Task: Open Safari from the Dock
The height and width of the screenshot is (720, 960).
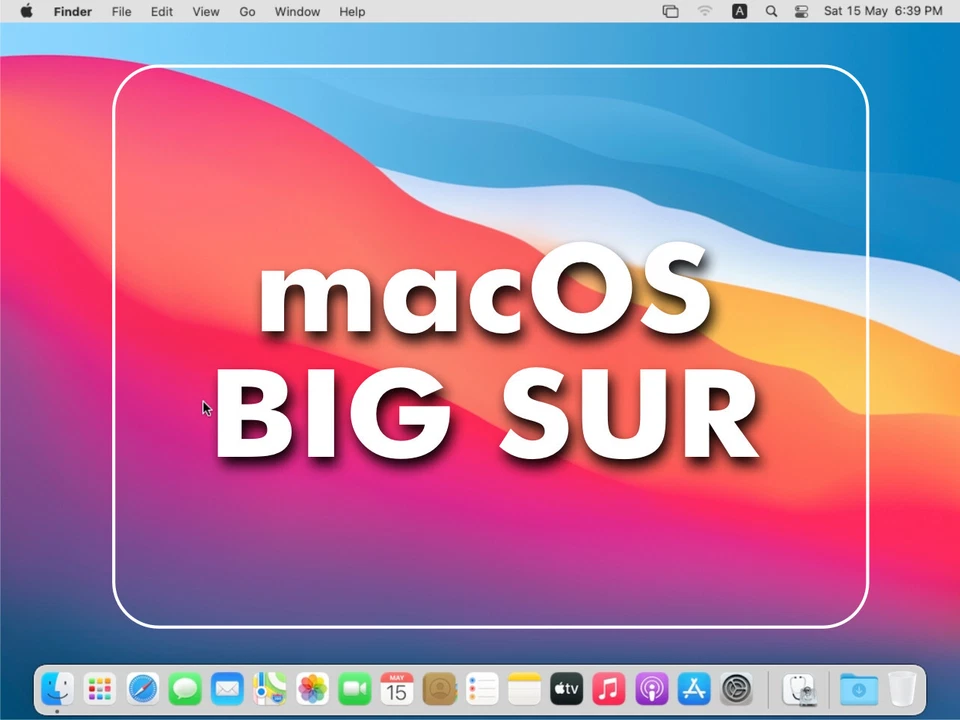Action: [x=142, y=689]
